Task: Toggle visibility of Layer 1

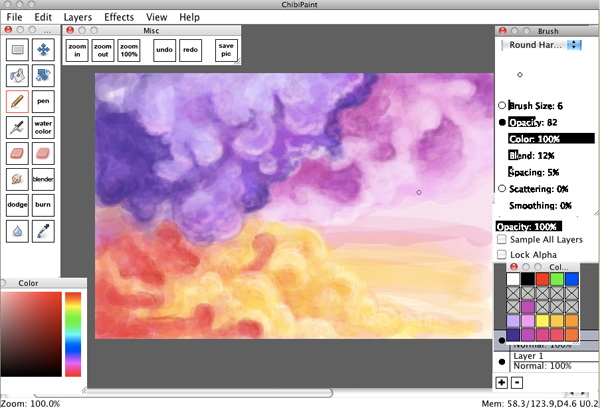Action: pyautogui.click(x=502, y=361)
